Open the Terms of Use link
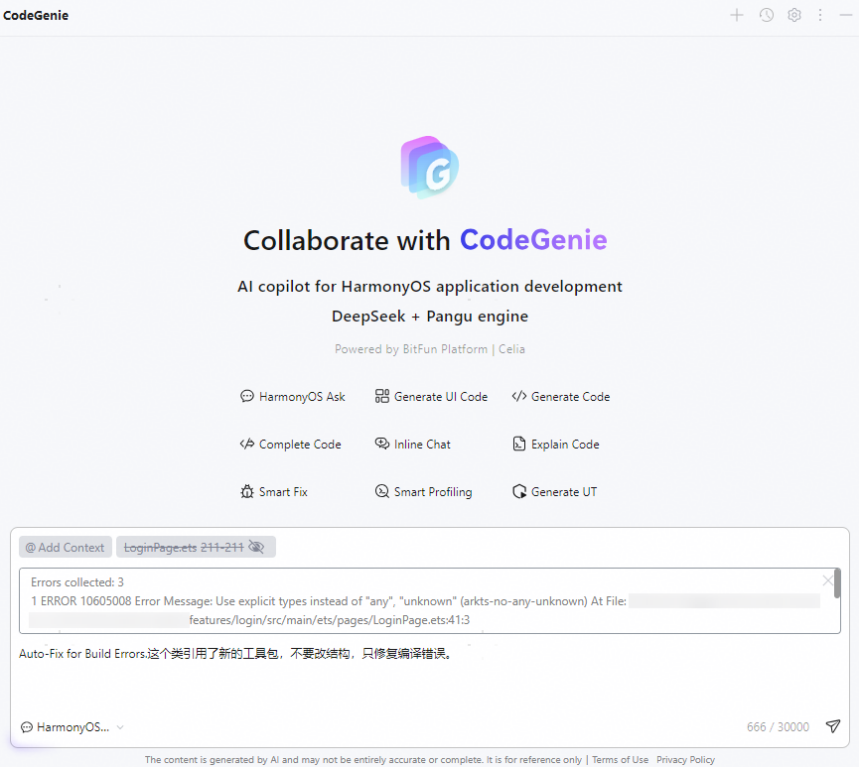Image resolution: width=859 pixels, height=767 pixels. click(x=620, y=760)
